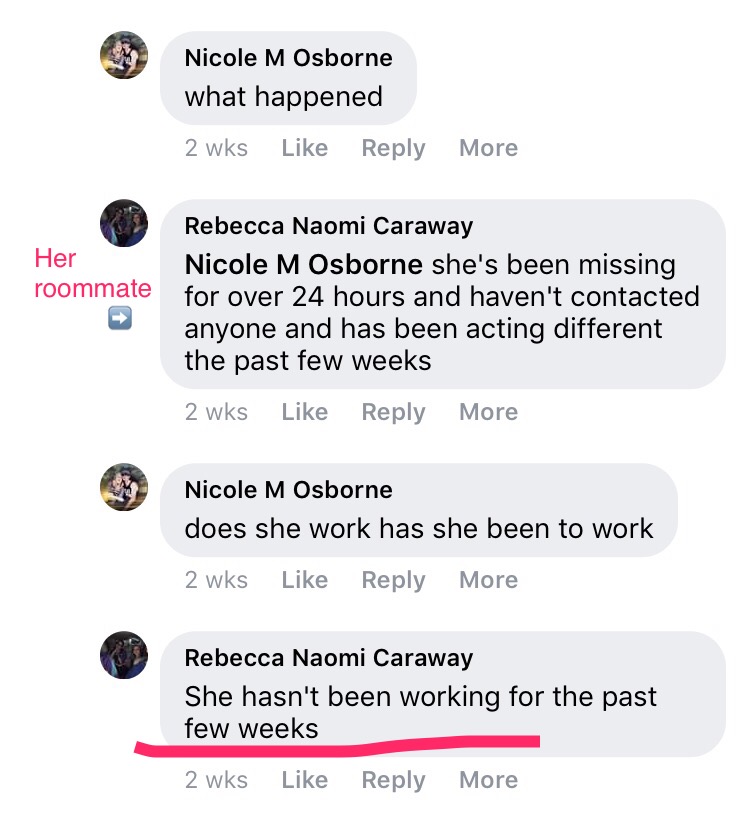Screen dimensions: 750x823
Task: Open Rebecca's avatar beside "hasn't been working" comment
Action: [x=125, y=655]
